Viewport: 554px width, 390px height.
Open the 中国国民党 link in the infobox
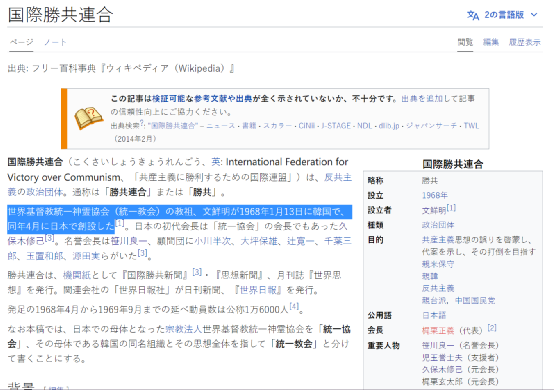click(475, 301)
